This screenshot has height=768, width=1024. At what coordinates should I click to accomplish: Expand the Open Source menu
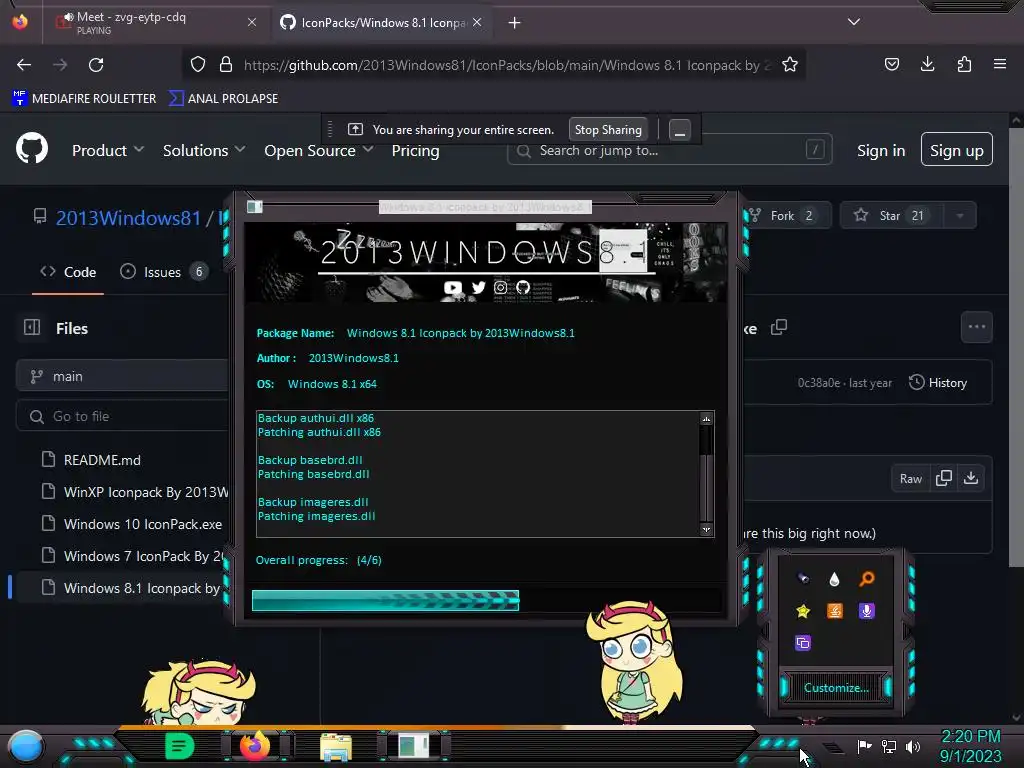click(x=319, y=150)
